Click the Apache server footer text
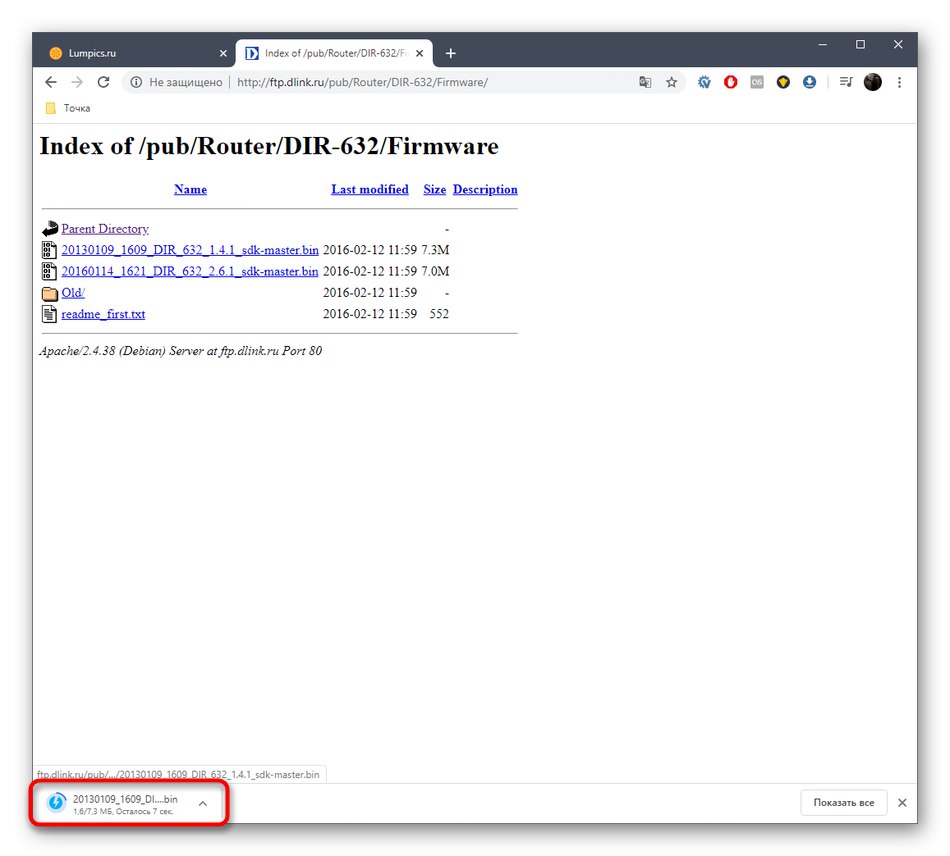950x856 pixels. click(x=181, y=351)
